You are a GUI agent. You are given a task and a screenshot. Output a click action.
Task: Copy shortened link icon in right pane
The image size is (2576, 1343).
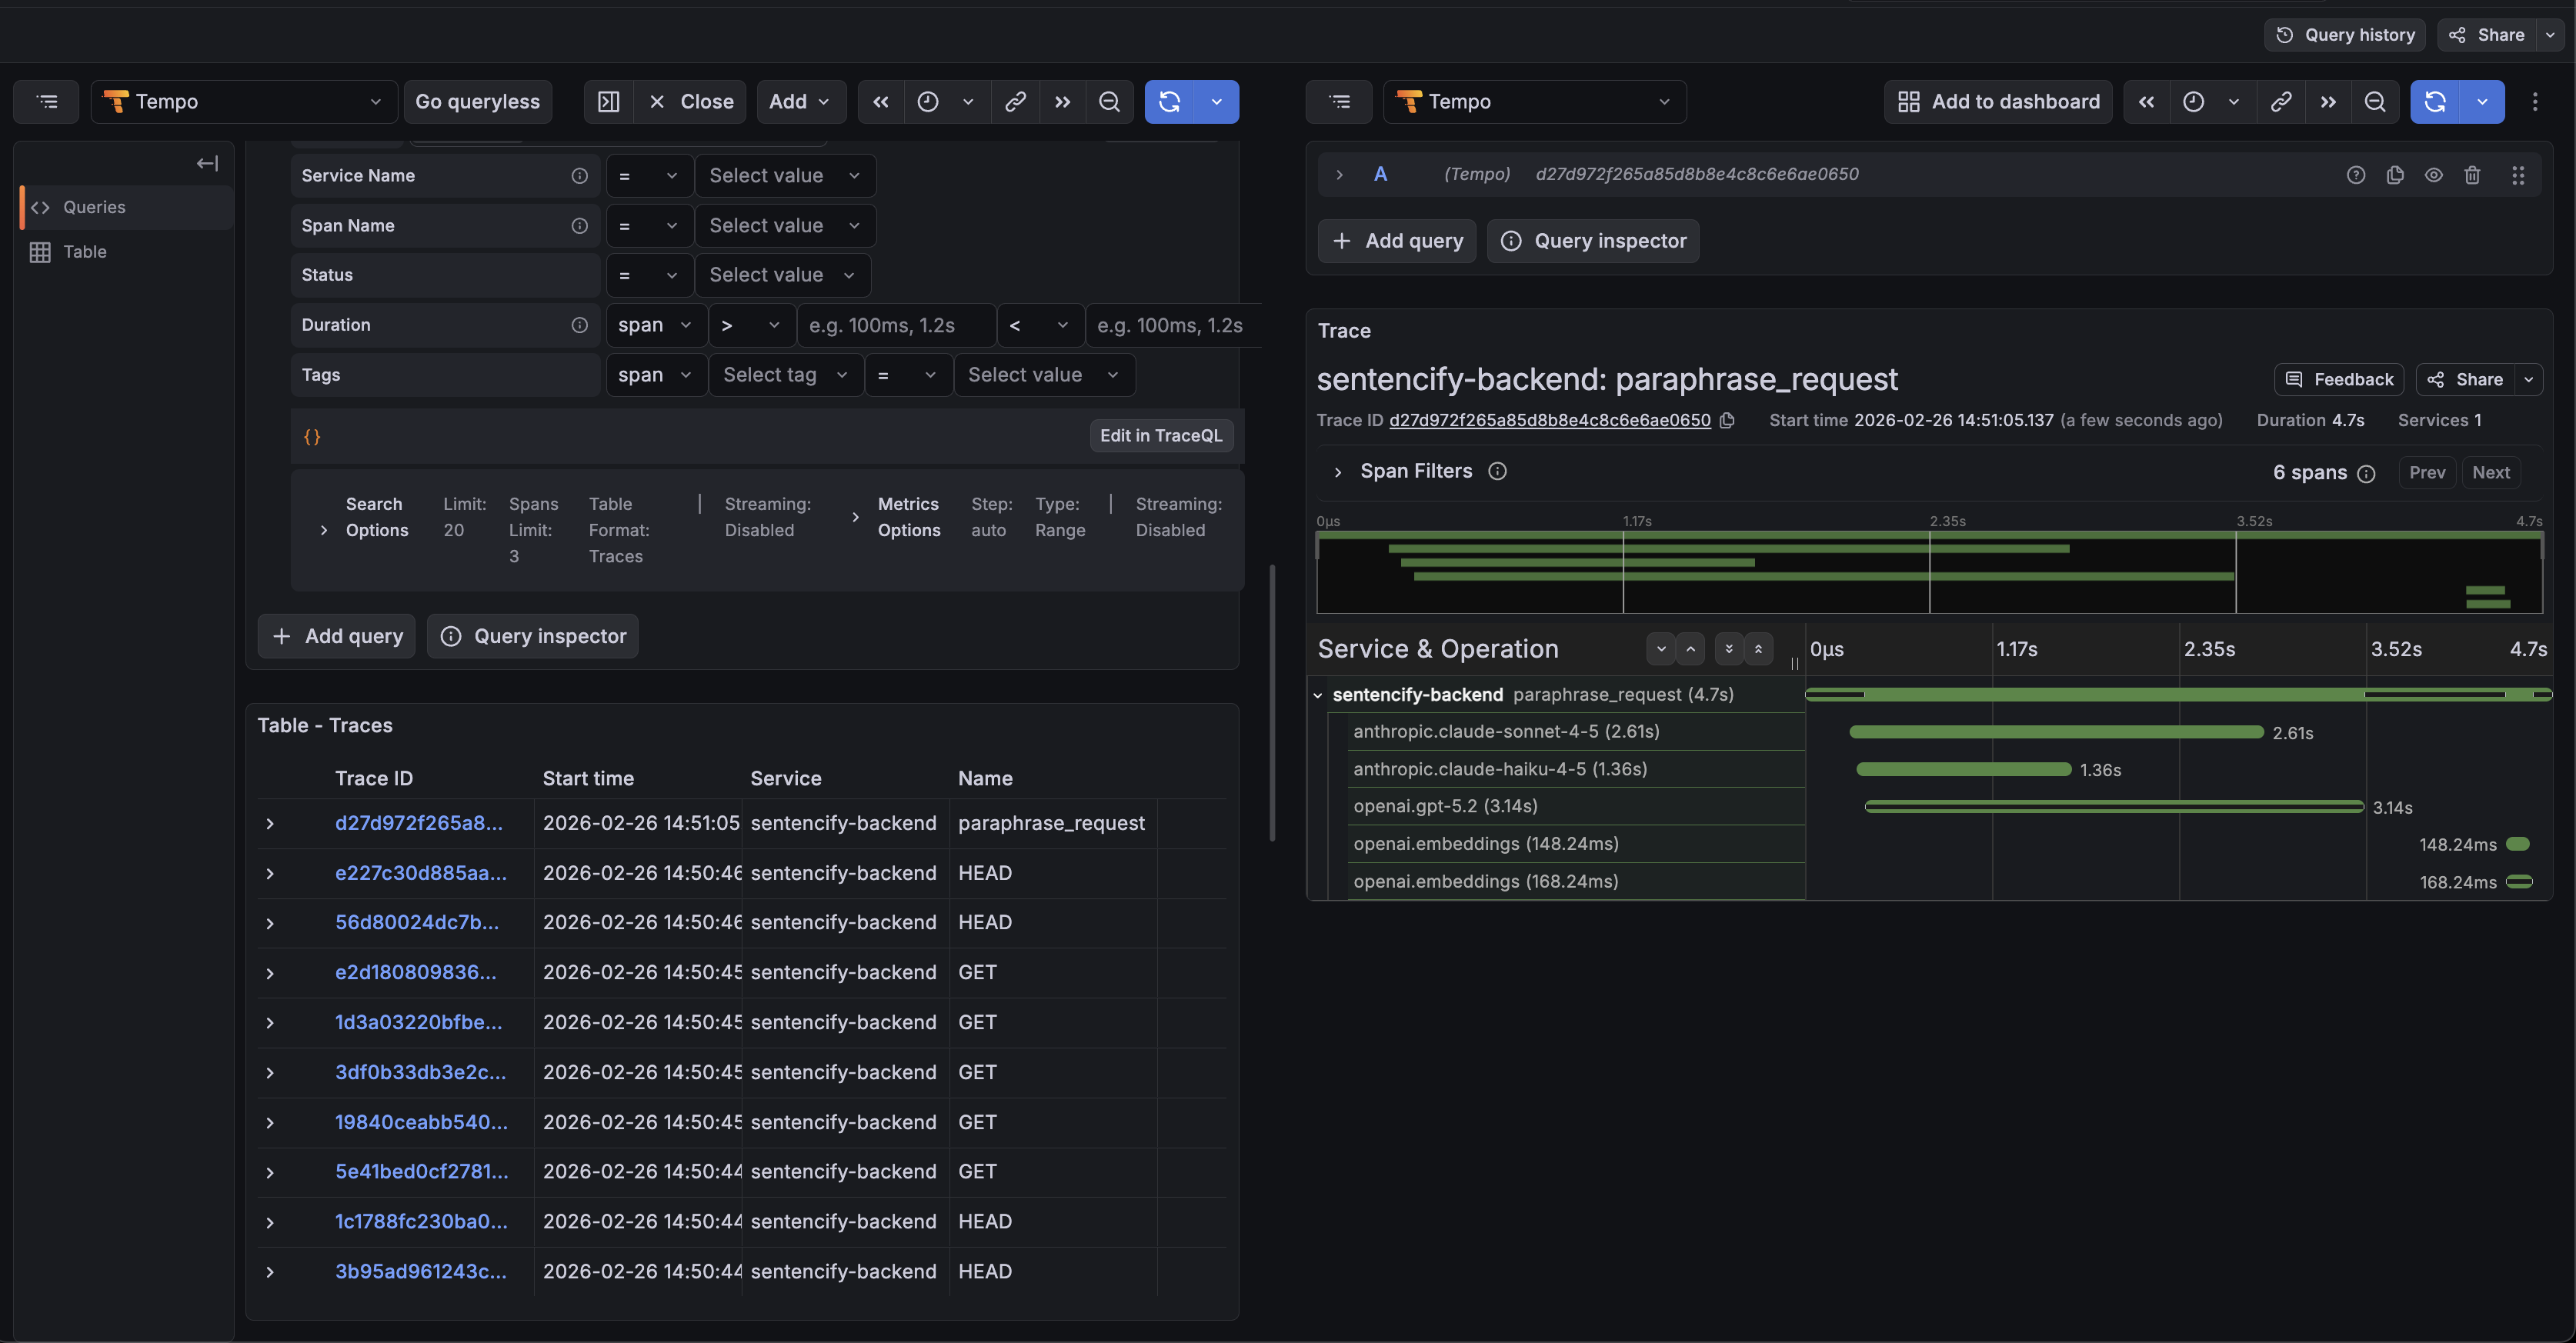point(2281,102)
